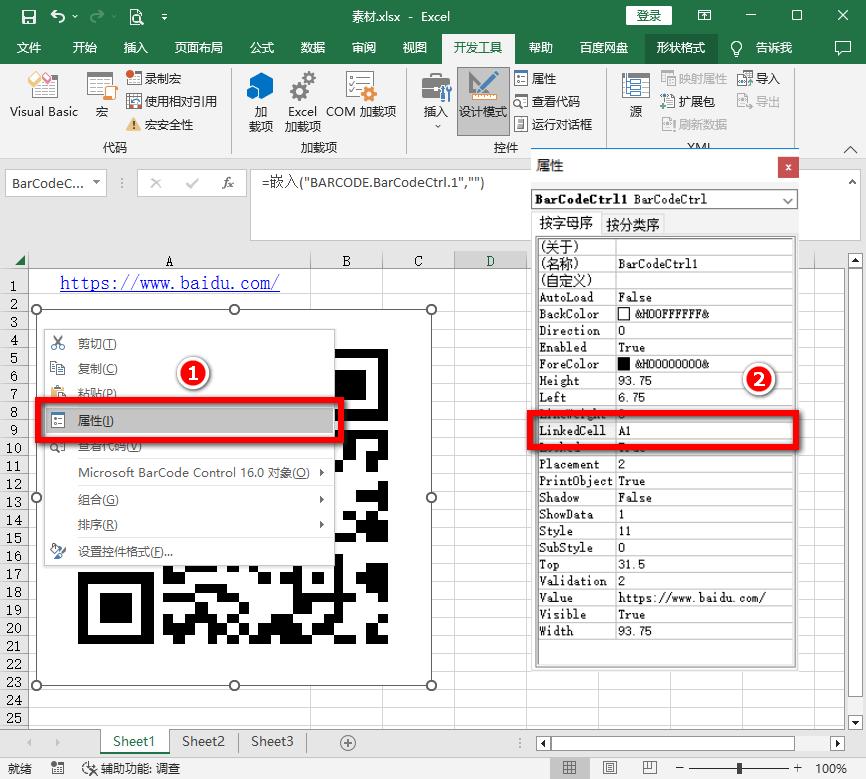Open Excel Add-ins dialog
866x779 pixels.
coord(303,102)
